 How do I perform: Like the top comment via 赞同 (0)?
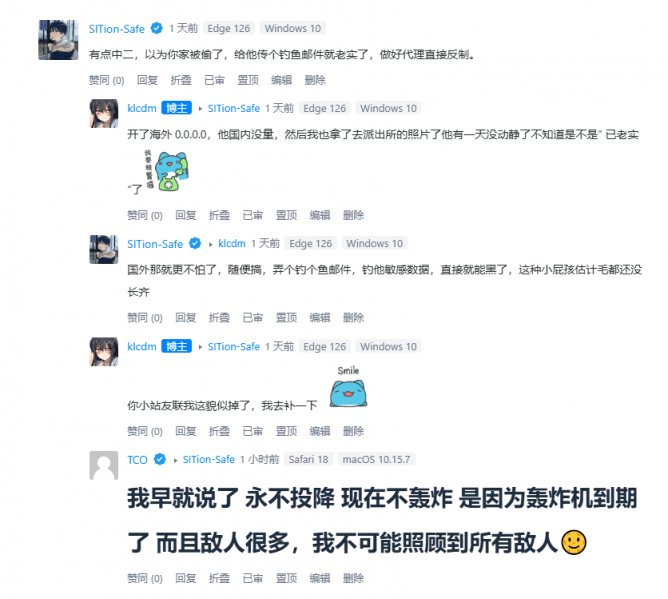click(107, 80)
